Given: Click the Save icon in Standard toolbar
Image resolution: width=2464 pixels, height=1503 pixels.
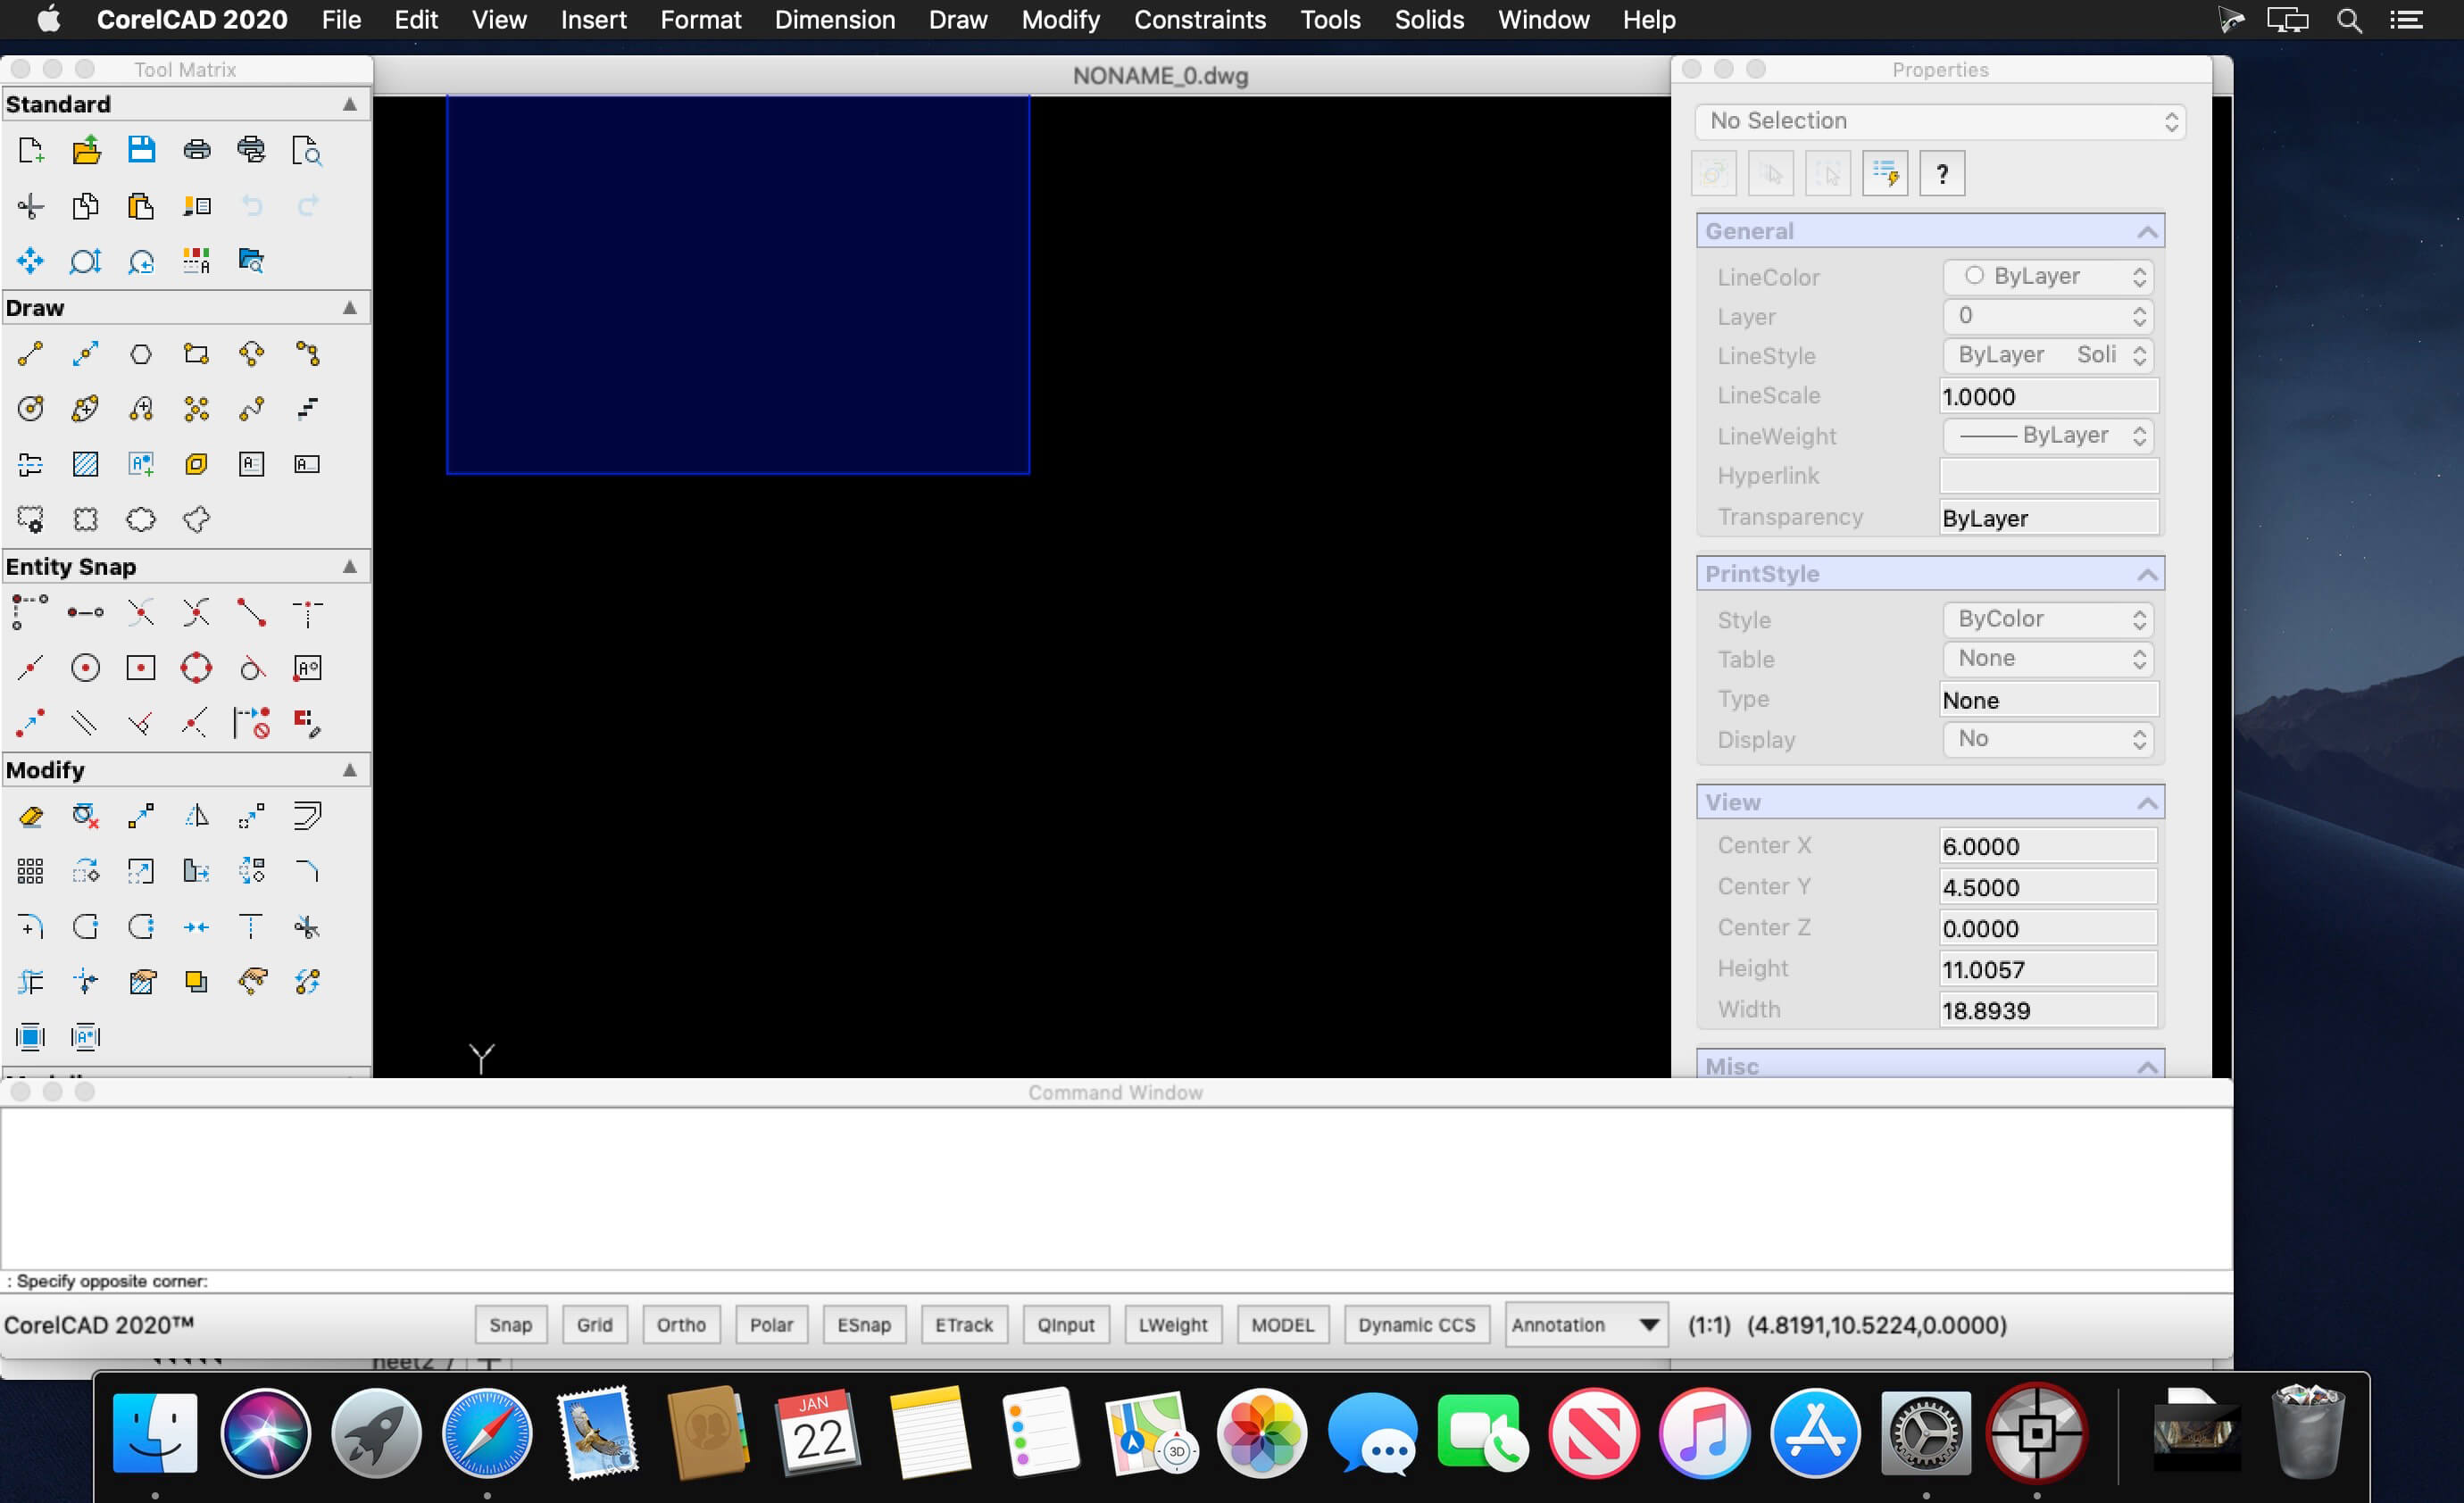Looking at the screenshot, I should tap(141, 150).
